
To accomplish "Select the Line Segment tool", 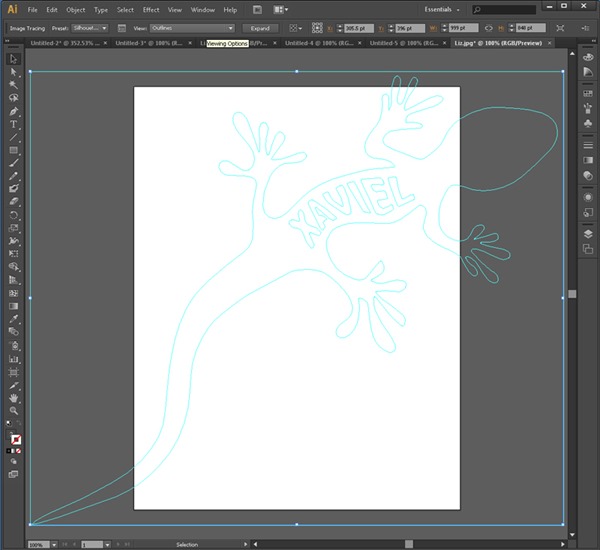I will [x=13, y=137].
